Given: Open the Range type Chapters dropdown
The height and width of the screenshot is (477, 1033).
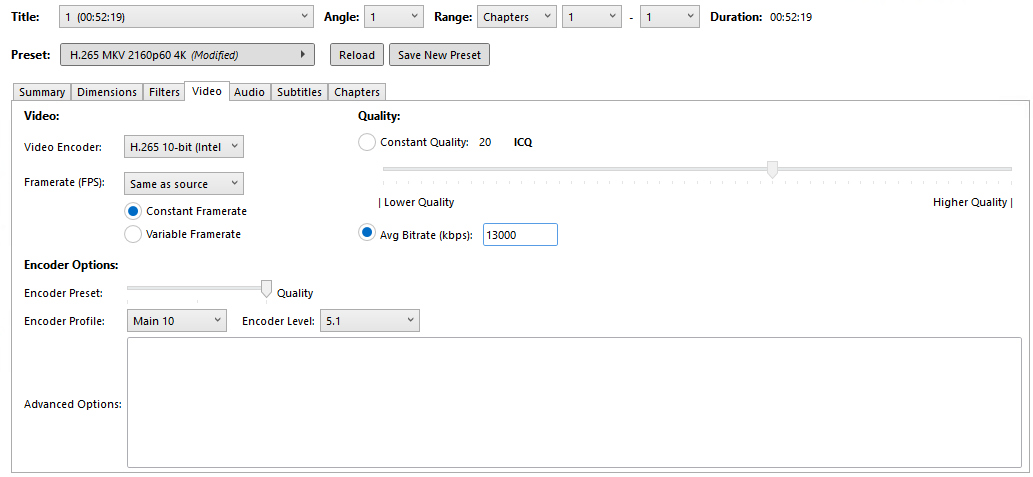Looking at the screenshot, I should (x=516, y=17).
